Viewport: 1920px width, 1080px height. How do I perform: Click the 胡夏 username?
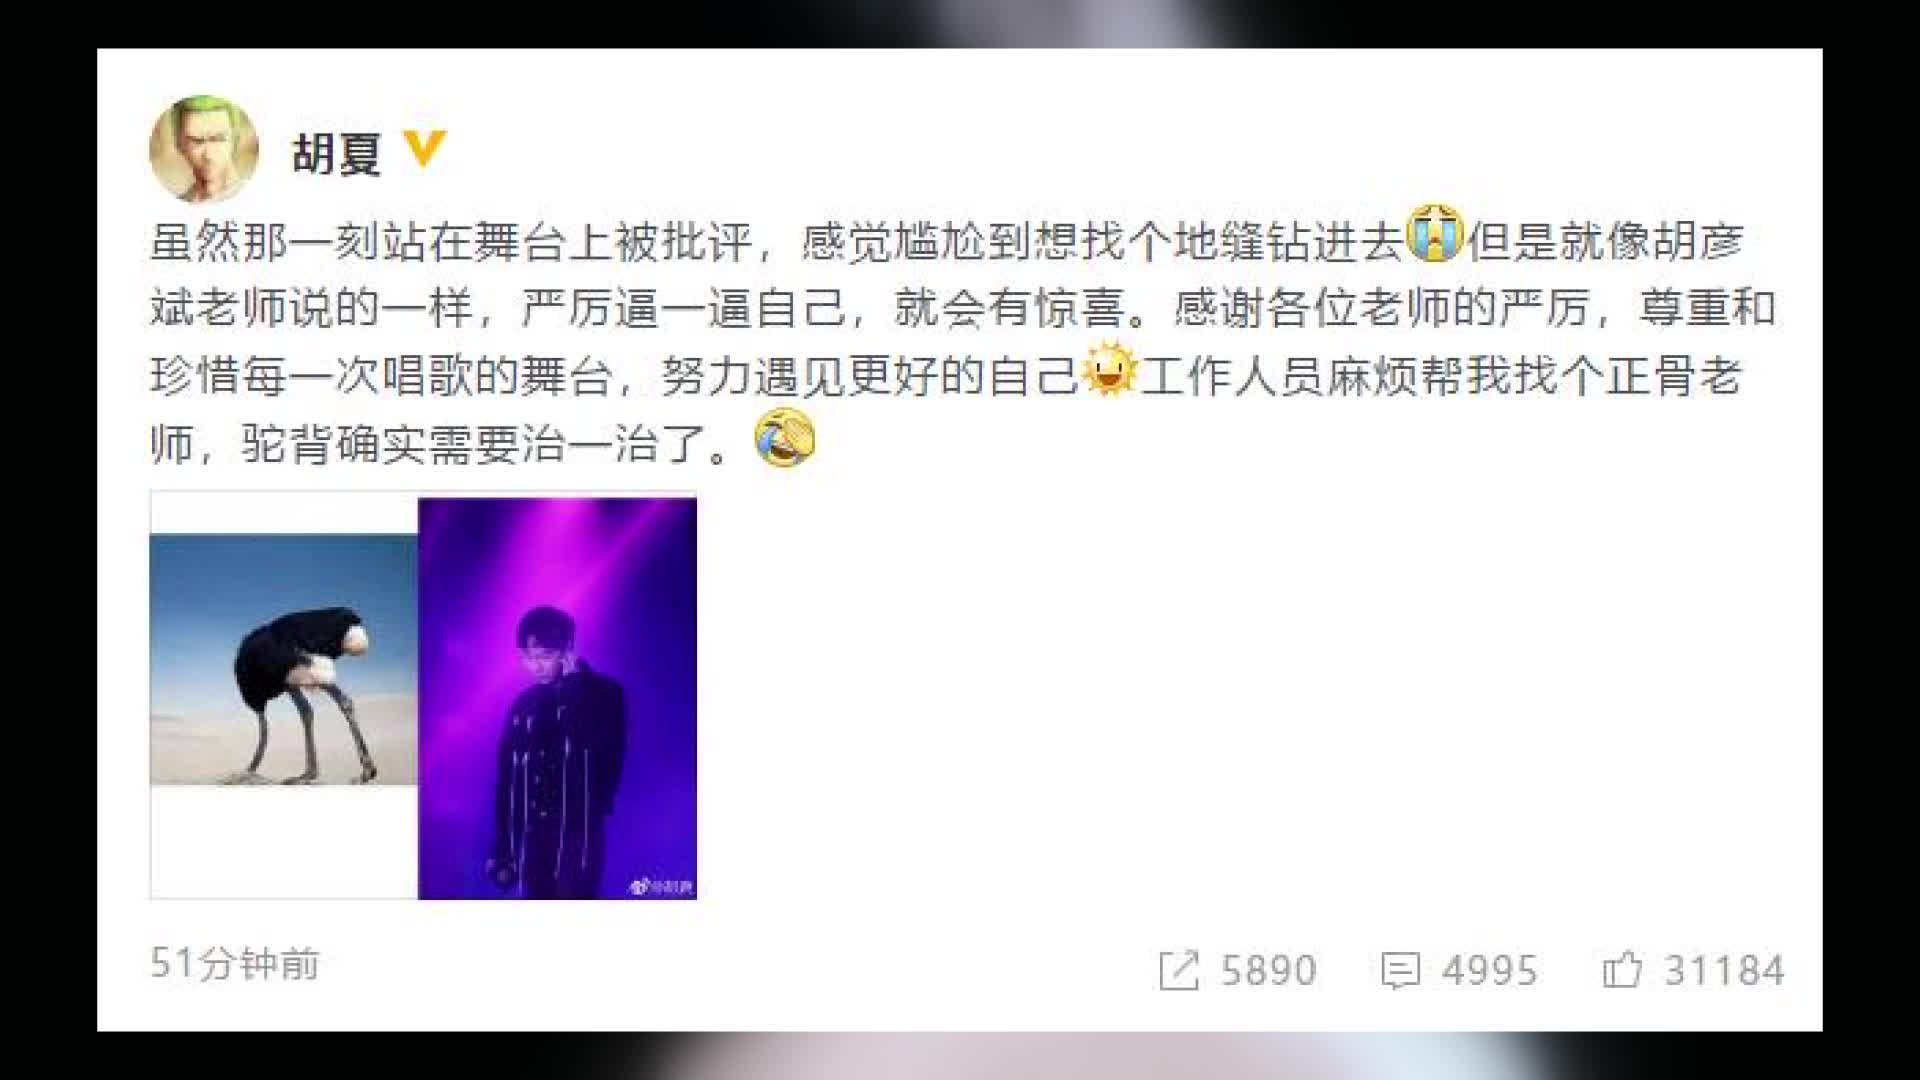click(x=337, y=154)
